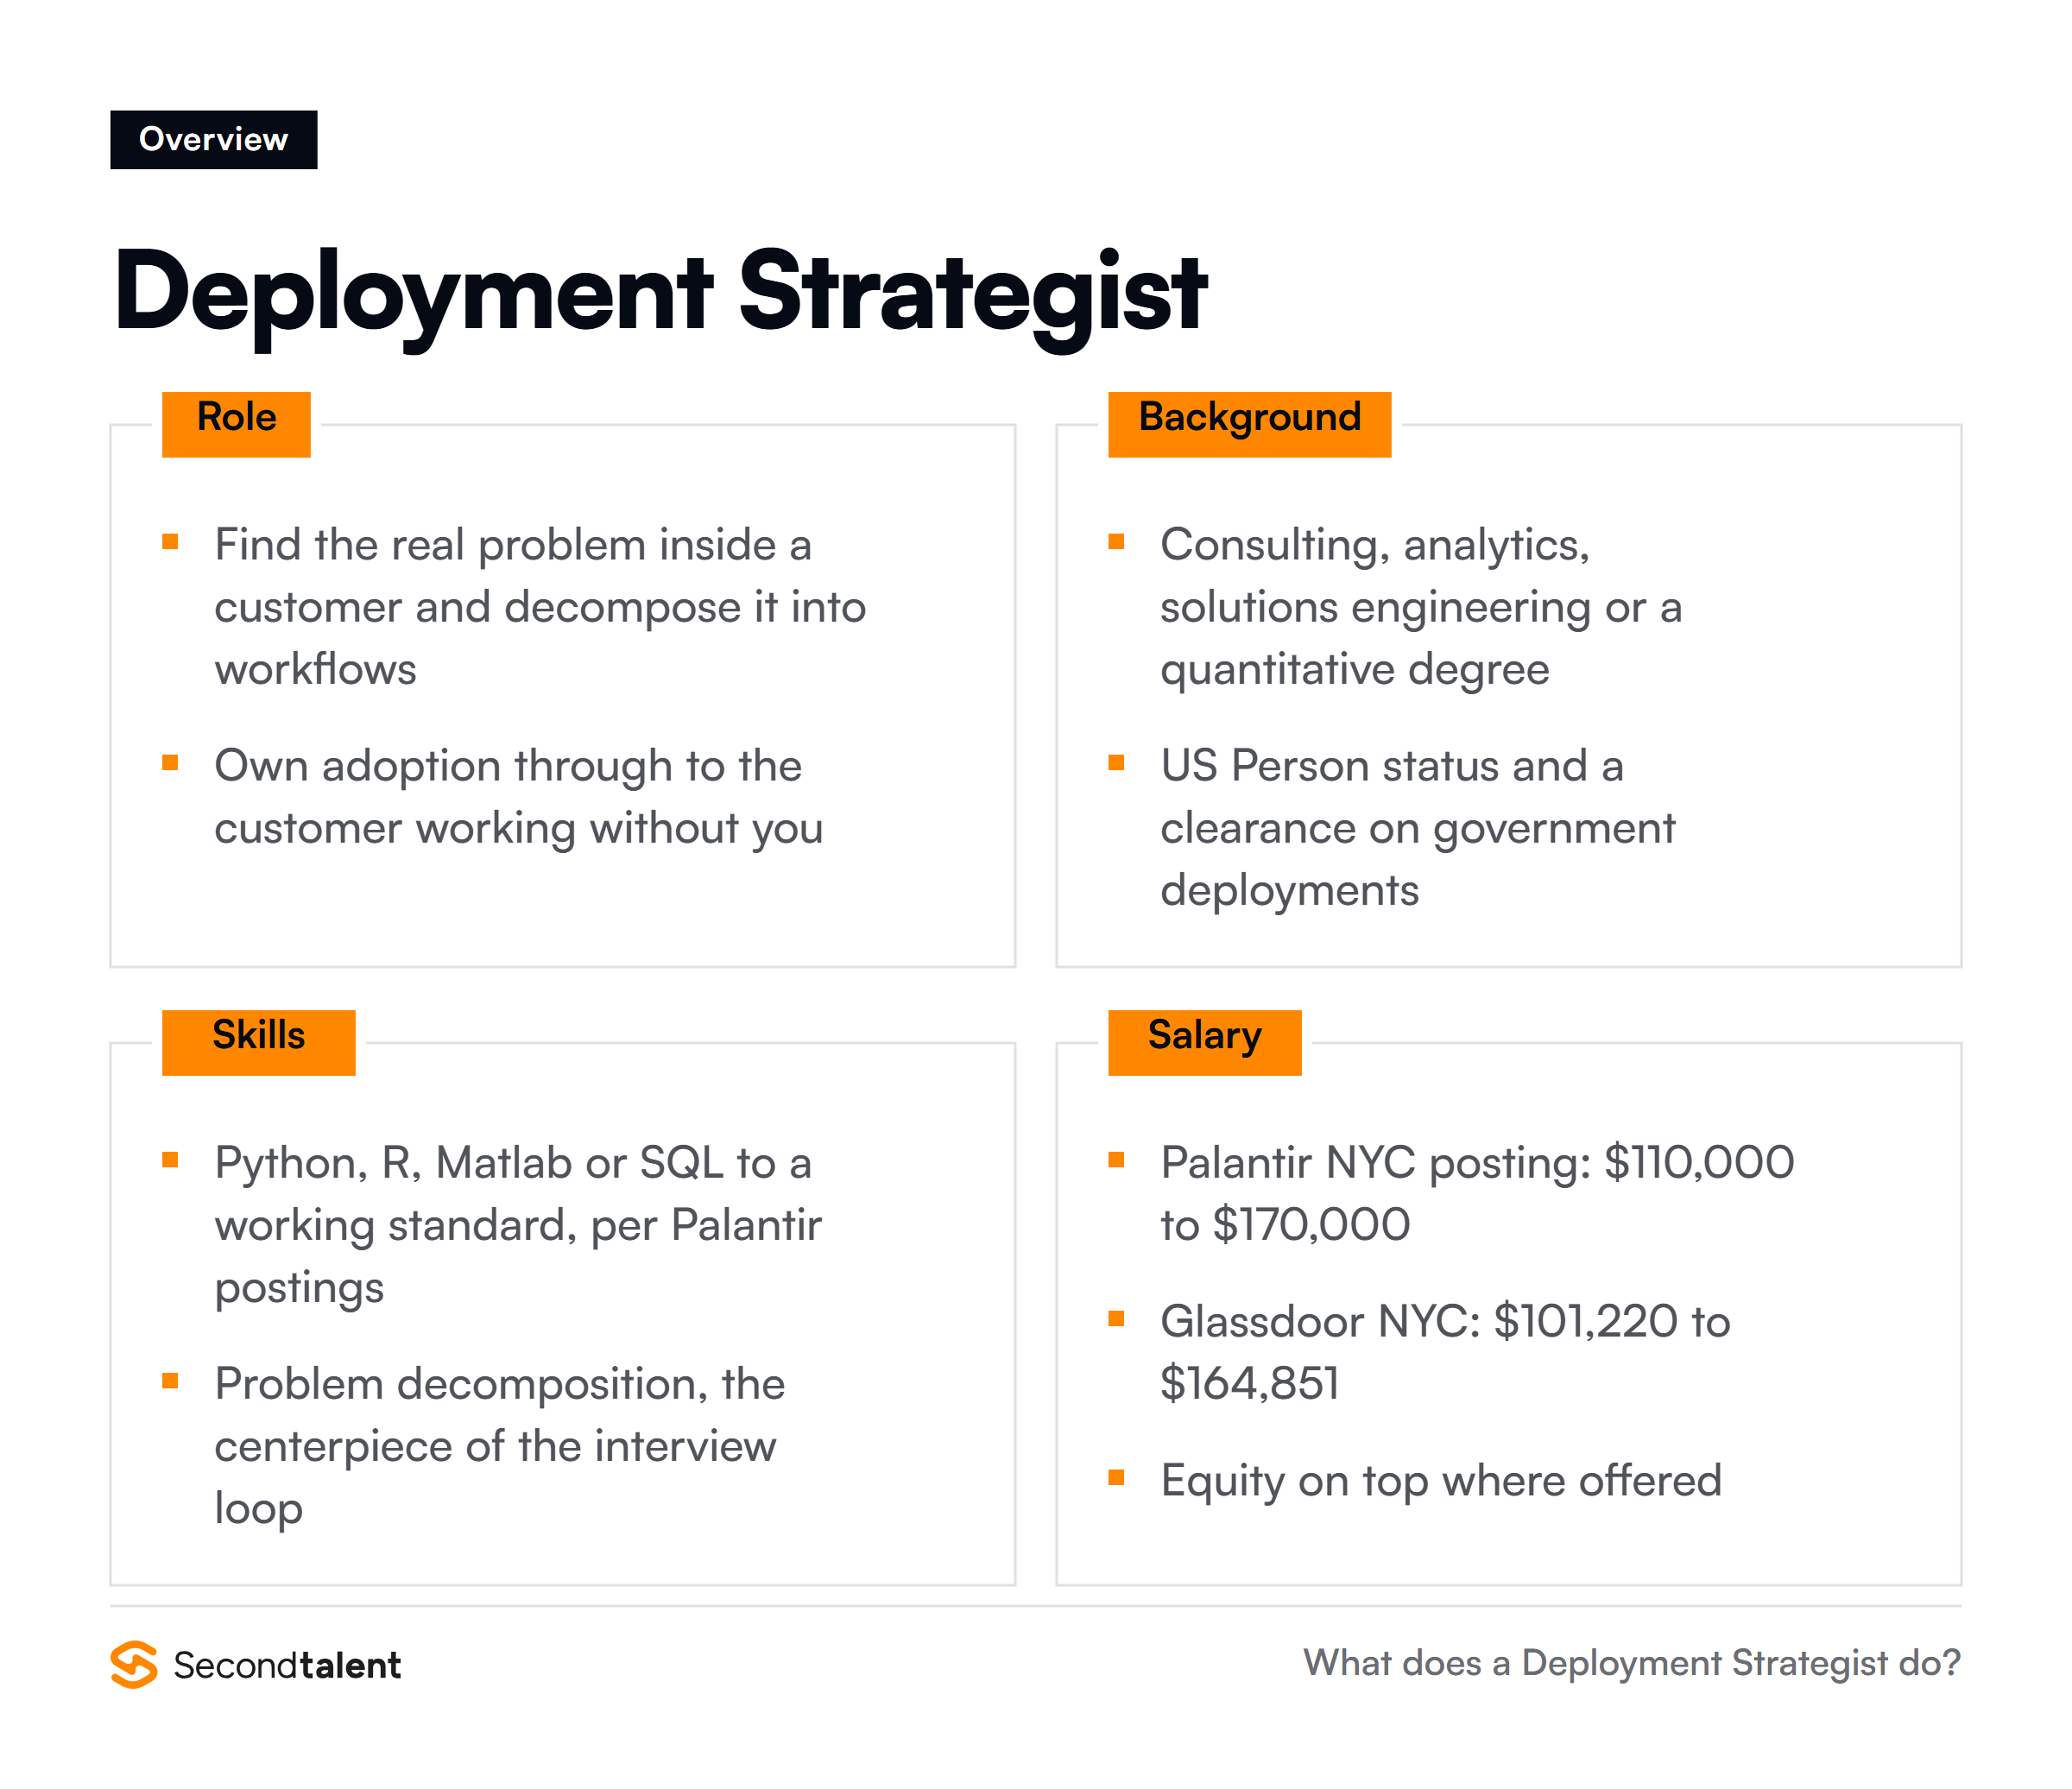The image size is (2072, 1789).
Task: Click the Secondtalent logo icon
Action: [x=134, y=1664]
